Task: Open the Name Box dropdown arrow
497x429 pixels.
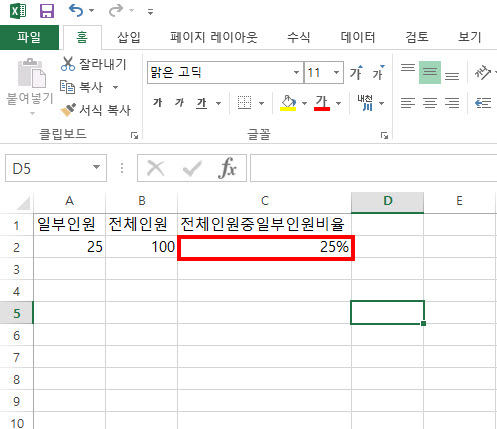Action: click(x=96, y=167)
